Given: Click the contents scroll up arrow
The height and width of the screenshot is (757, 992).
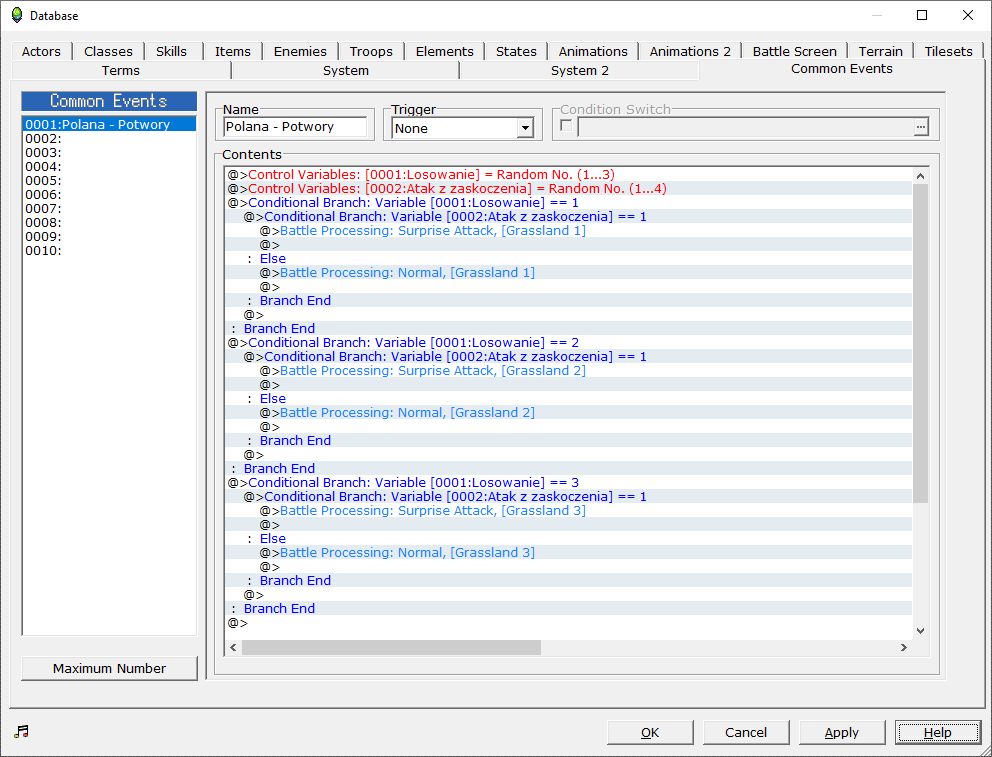Looking at the screenshot, I should (921, 176).
